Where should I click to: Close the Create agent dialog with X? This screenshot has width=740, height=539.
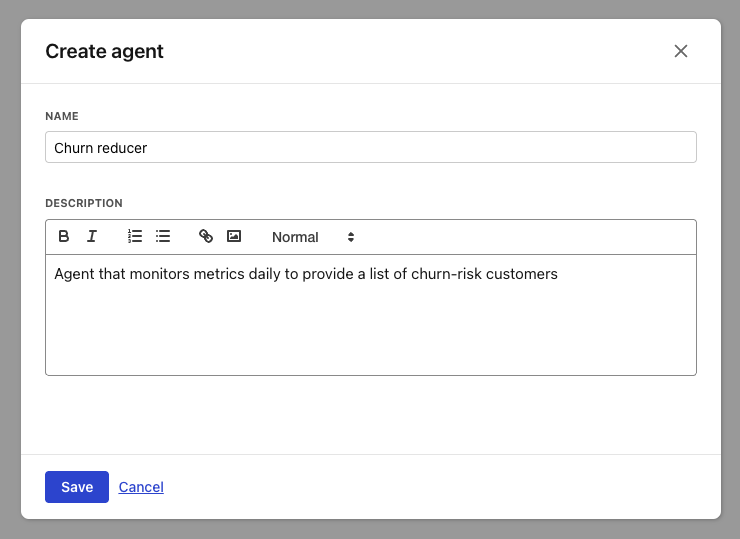[681, 51]
